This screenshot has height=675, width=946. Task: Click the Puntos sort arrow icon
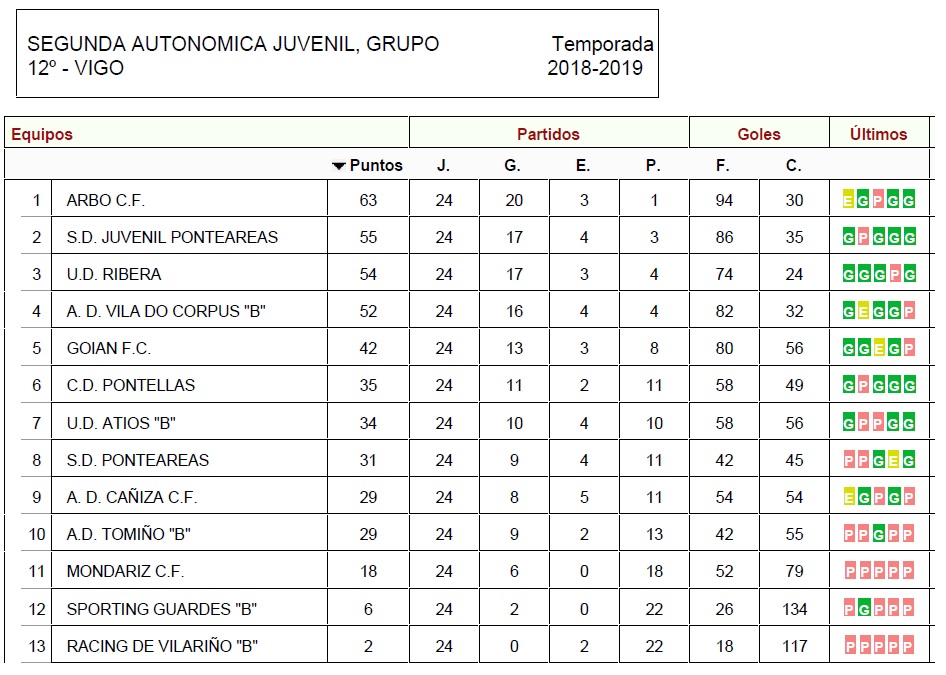[x=338, y=166]
